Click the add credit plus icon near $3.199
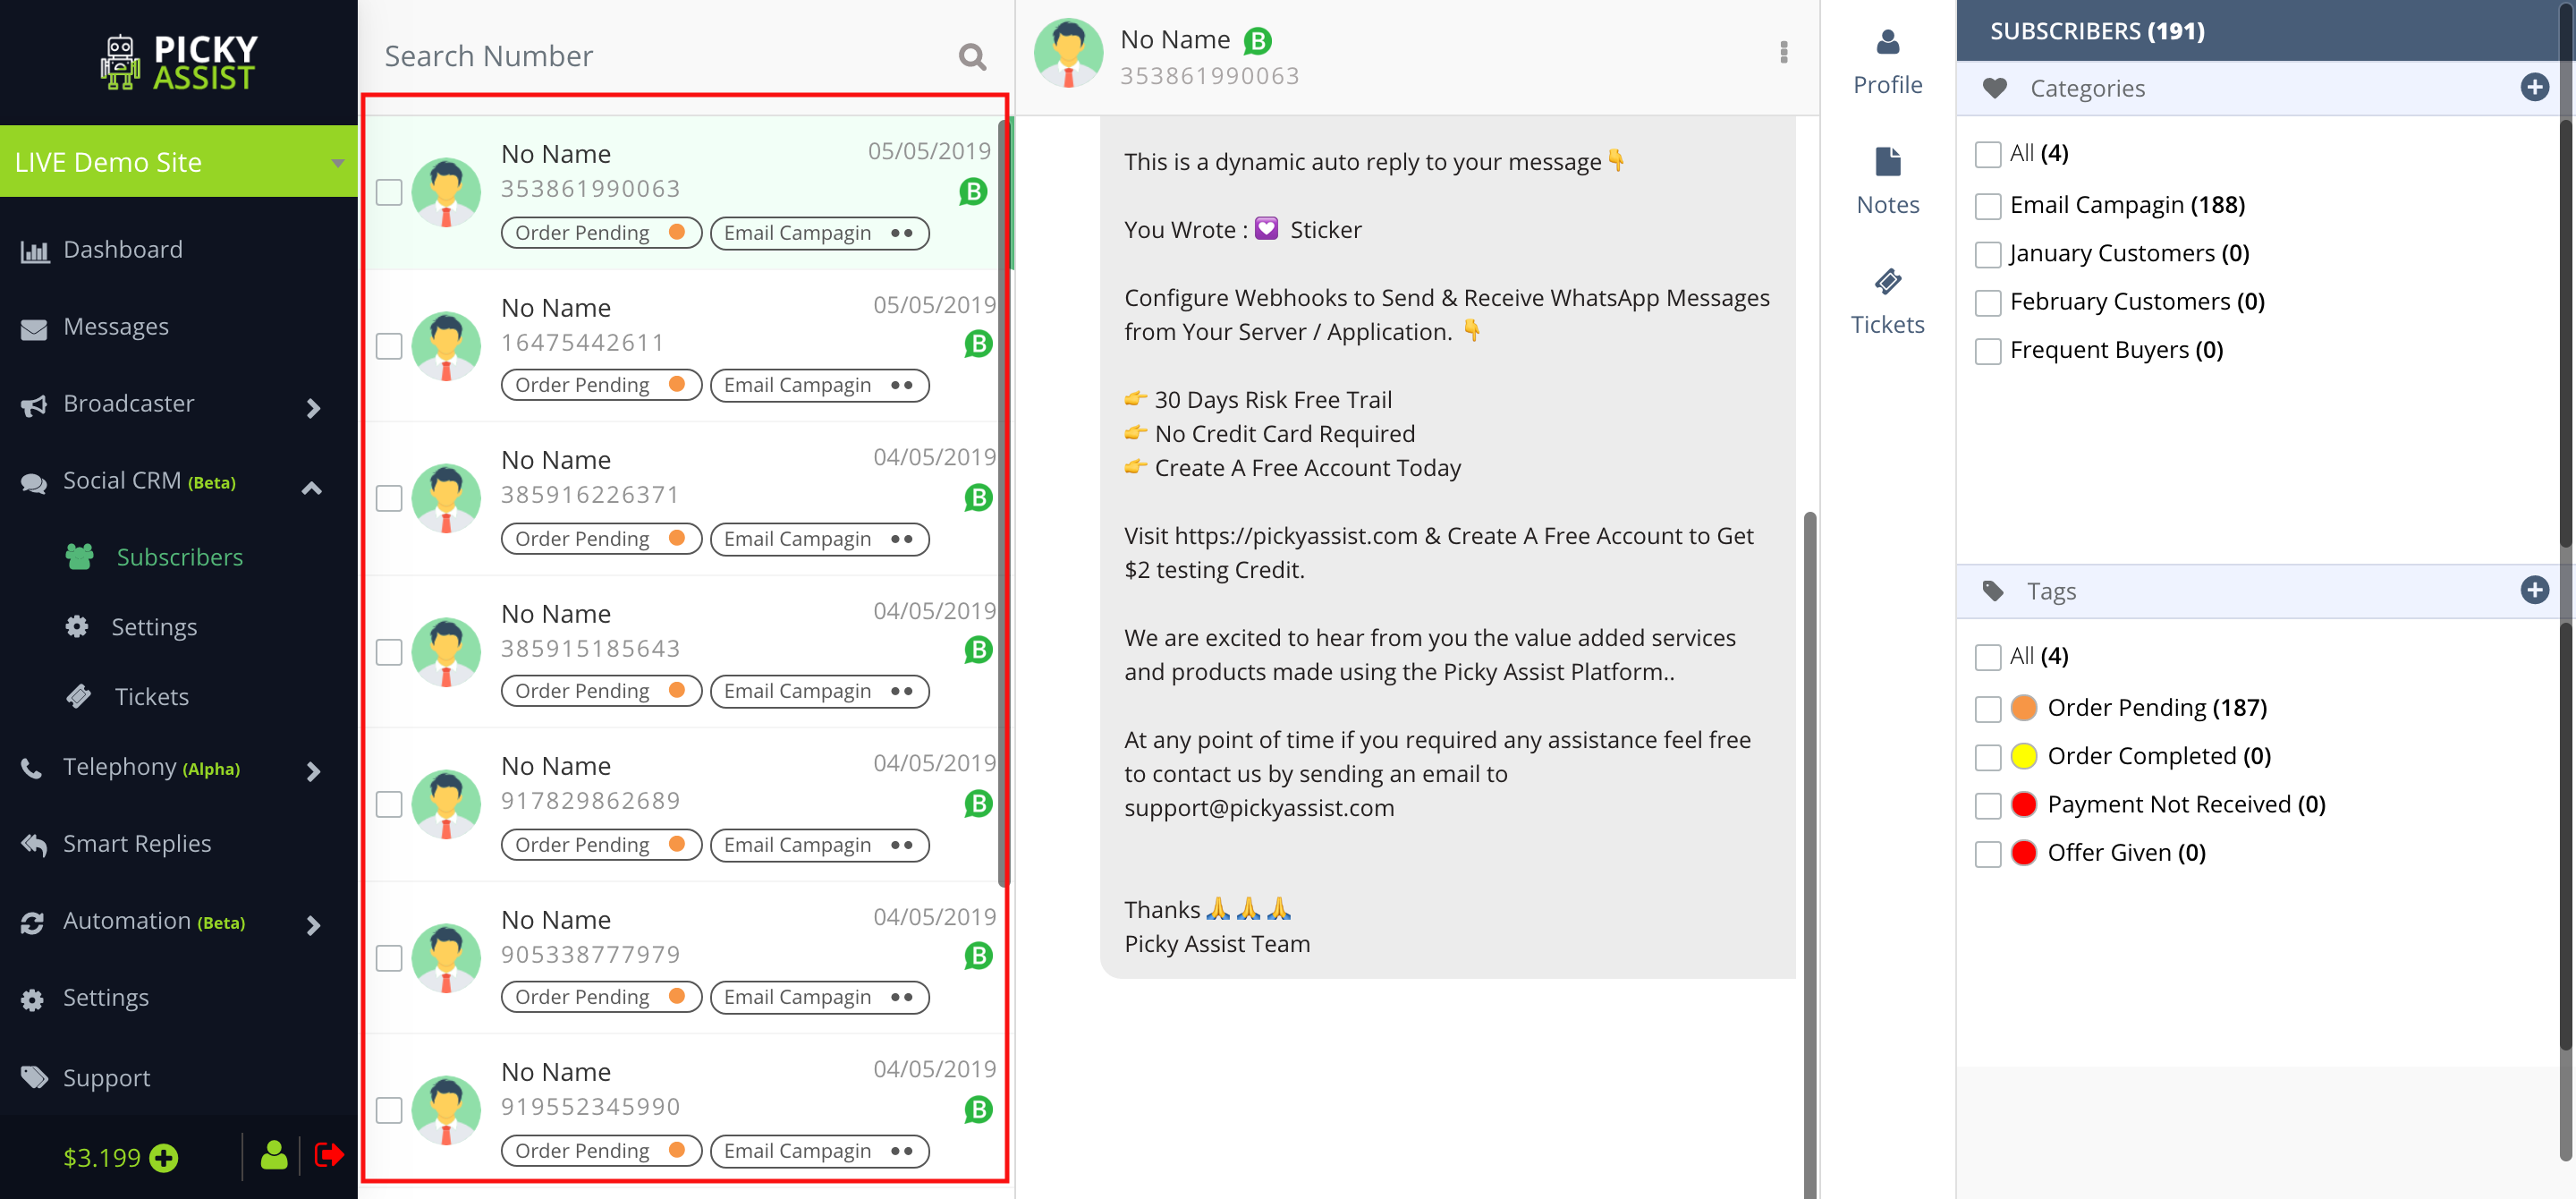 pyautogui.click(x=163, y=1157)
